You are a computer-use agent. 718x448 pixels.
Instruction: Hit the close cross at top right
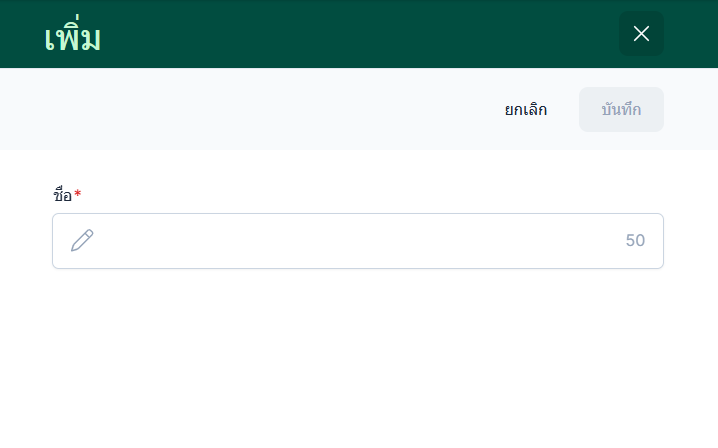click(641, 34)
